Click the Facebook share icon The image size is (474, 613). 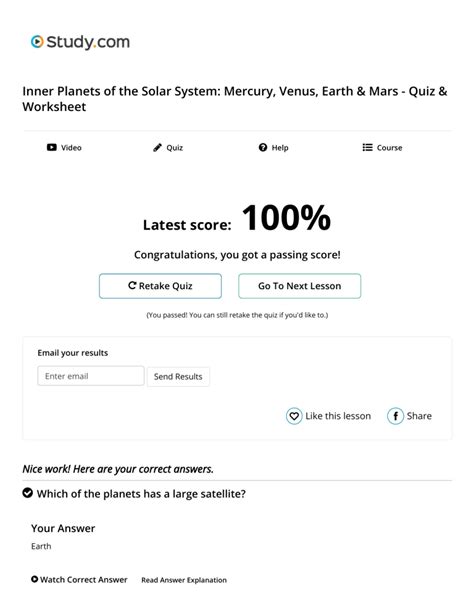tap(395, 416)
